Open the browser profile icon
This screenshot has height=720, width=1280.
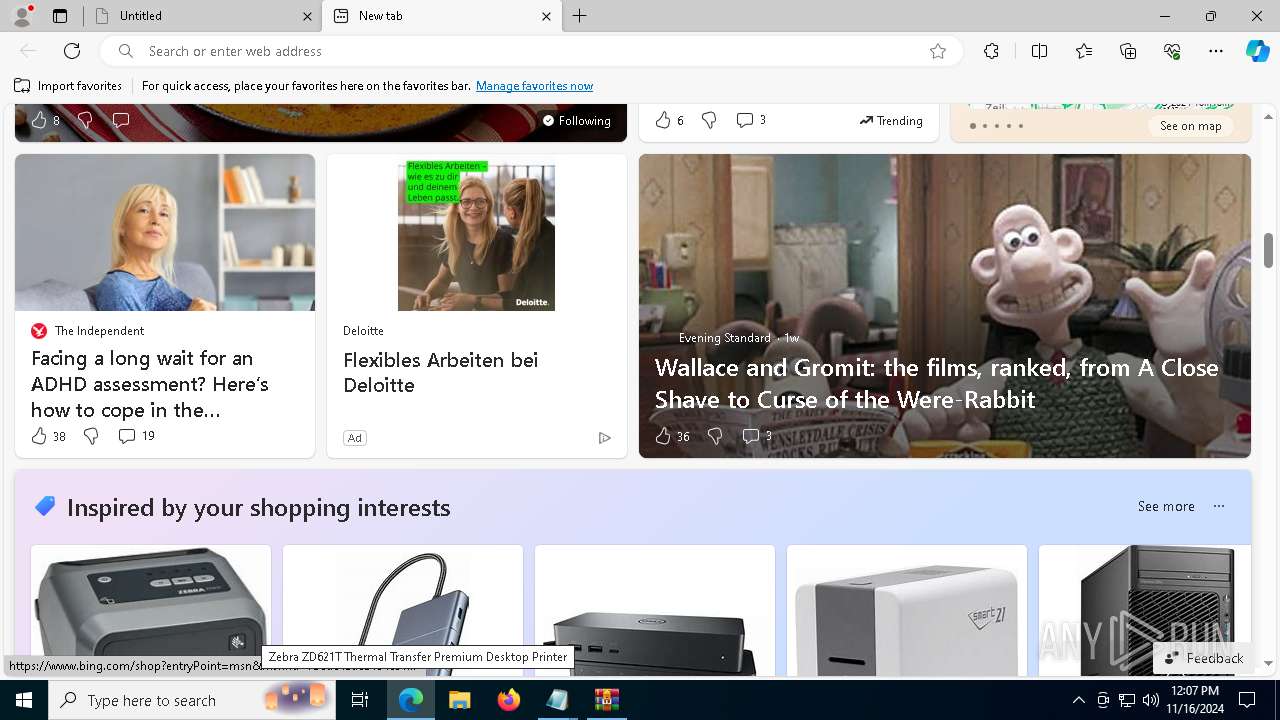point(21,16)
